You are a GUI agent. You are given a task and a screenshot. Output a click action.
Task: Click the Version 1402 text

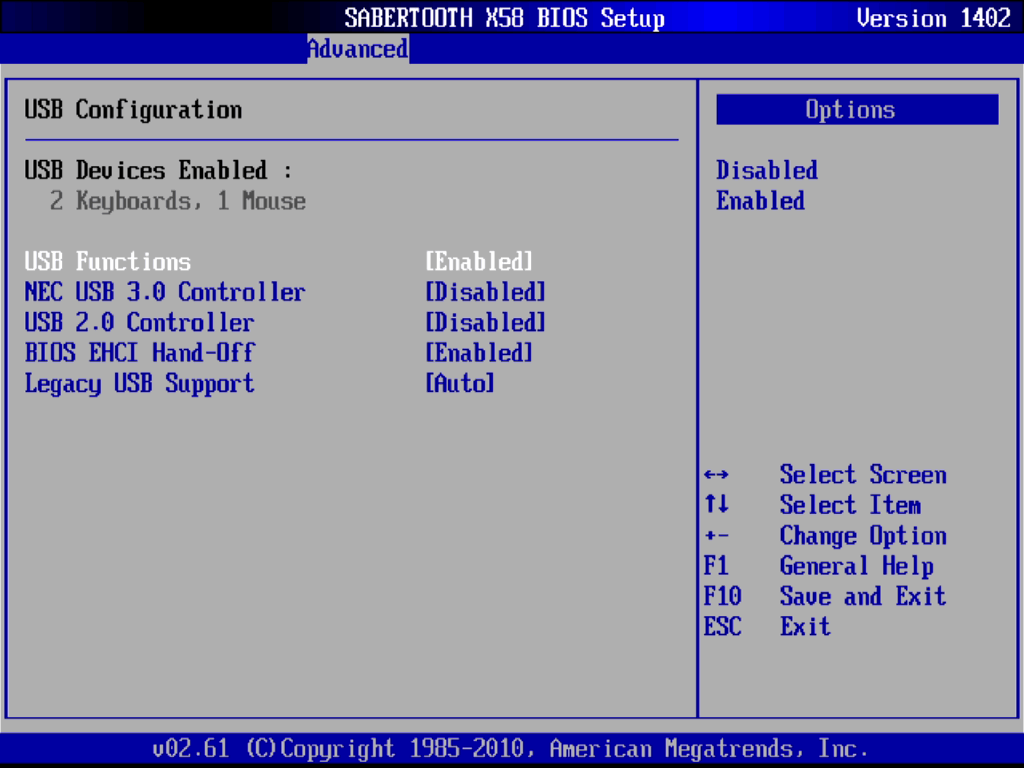(933, 18)
